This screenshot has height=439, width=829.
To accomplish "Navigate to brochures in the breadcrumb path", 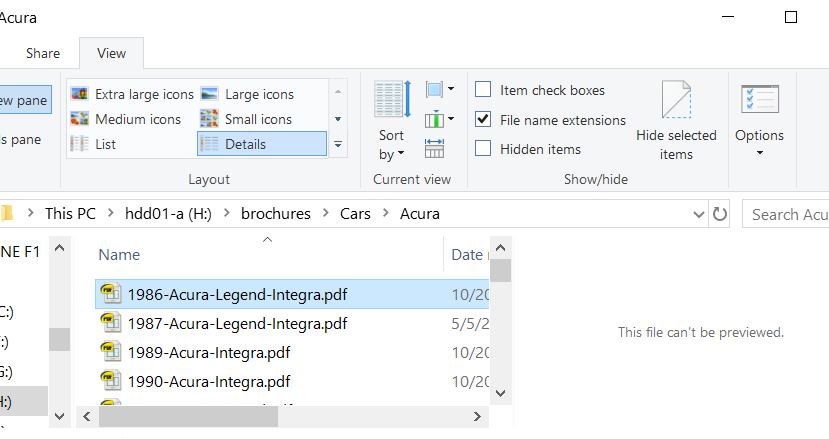I will pos(275,214).
